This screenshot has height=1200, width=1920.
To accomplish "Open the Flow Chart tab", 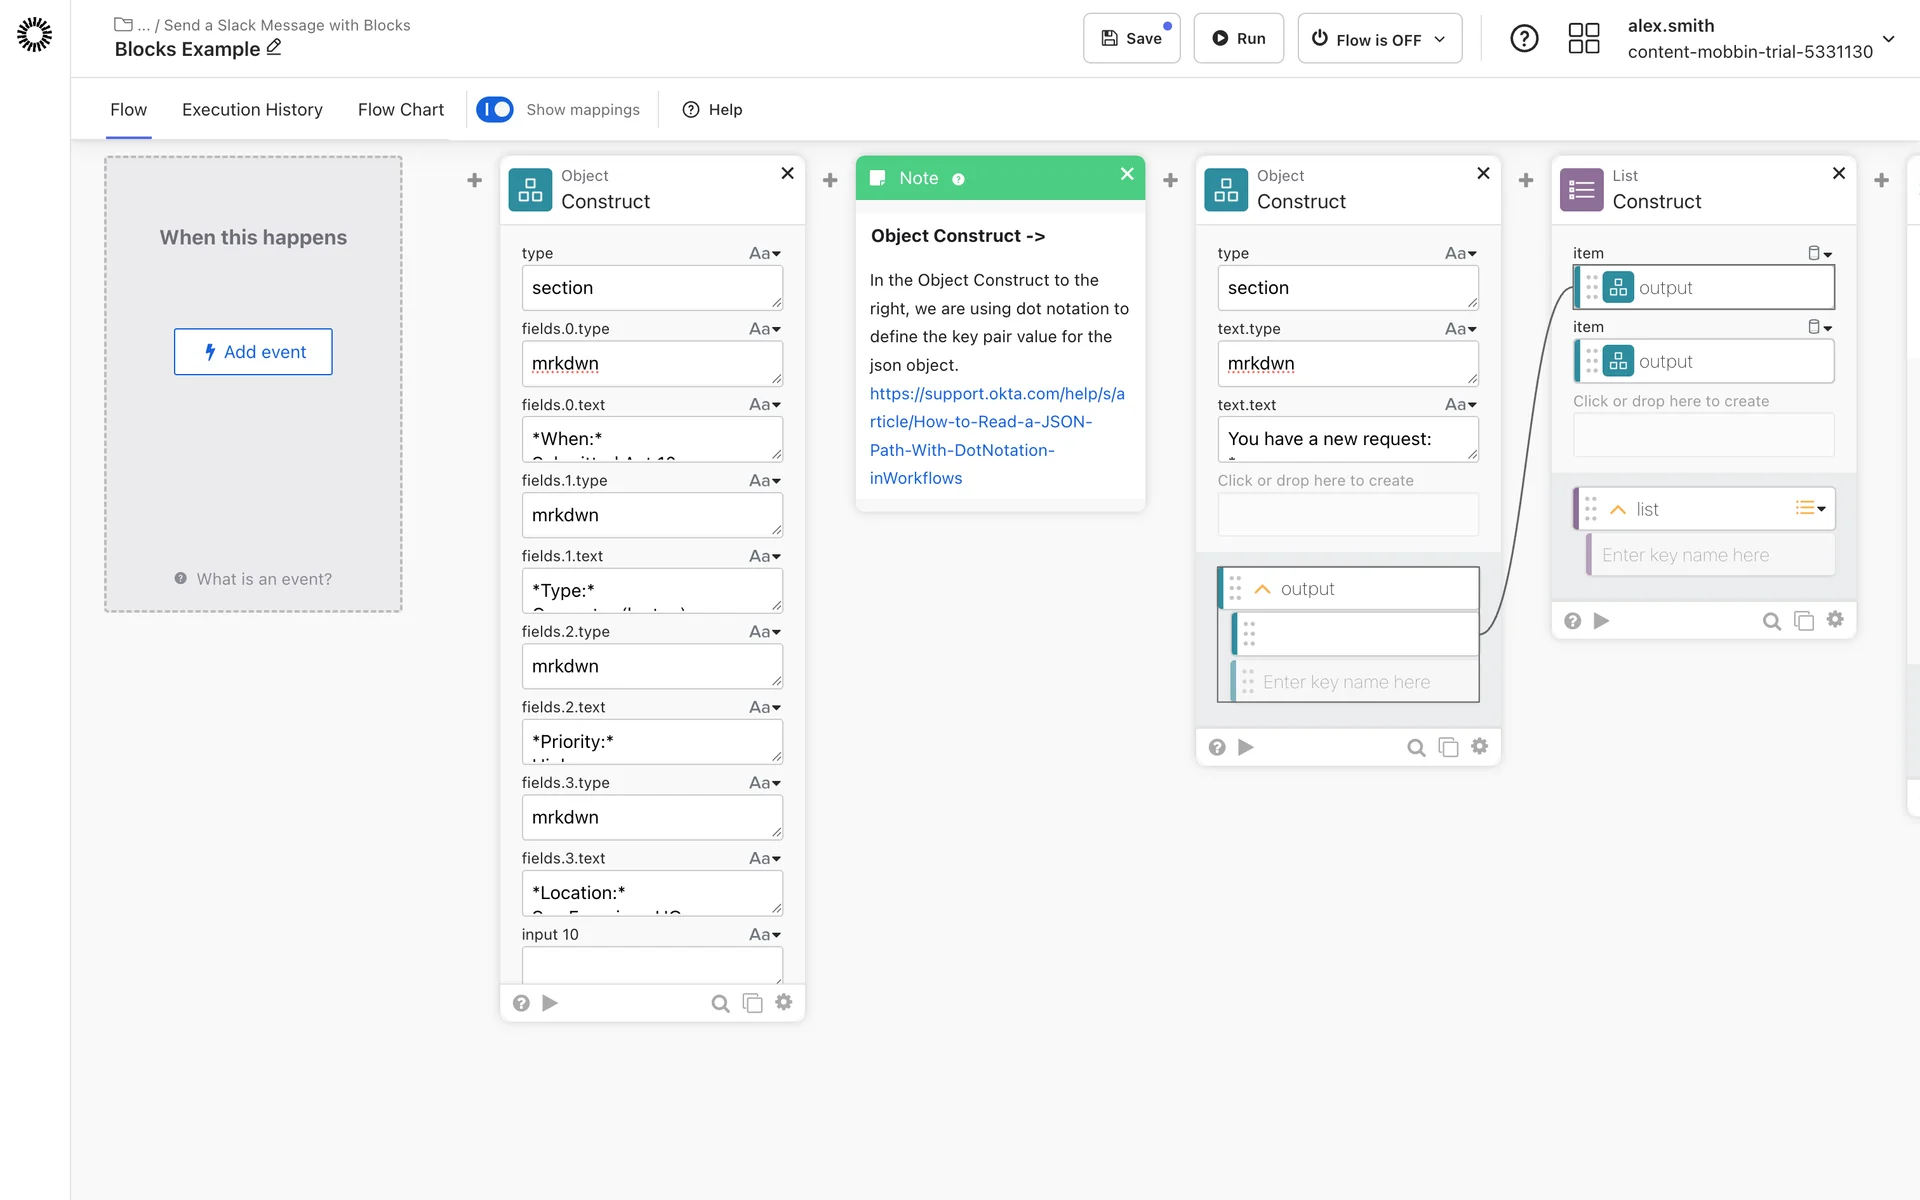I will click(400, 109).
